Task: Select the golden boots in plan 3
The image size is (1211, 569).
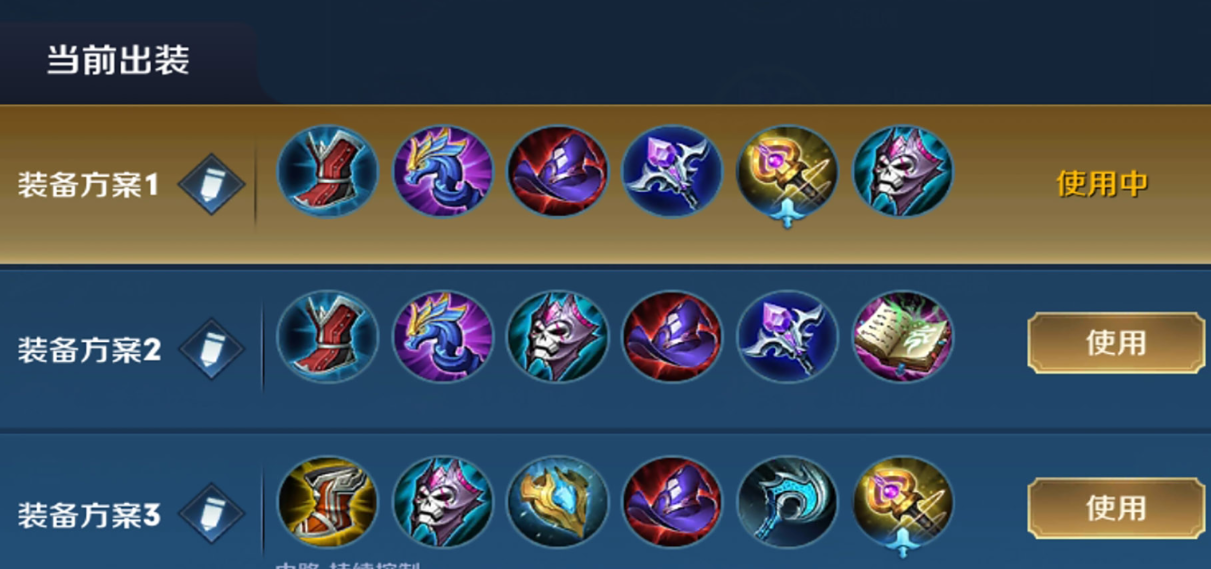Action: [x=327, y=503]
